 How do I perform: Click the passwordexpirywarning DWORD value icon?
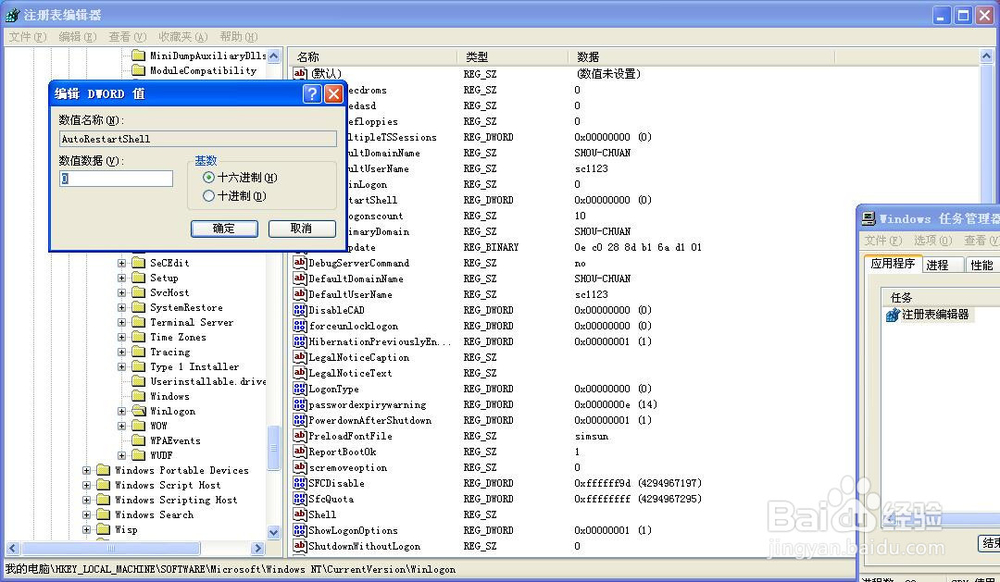click(300, 404)
